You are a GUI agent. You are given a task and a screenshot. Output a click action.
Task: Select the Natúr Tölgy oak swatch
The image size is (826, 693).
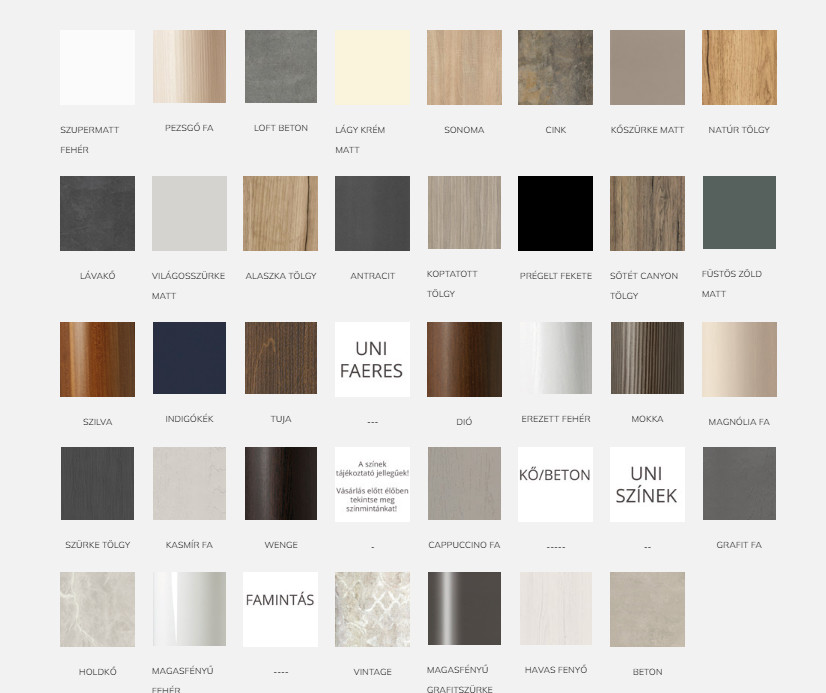coord(739,67)
